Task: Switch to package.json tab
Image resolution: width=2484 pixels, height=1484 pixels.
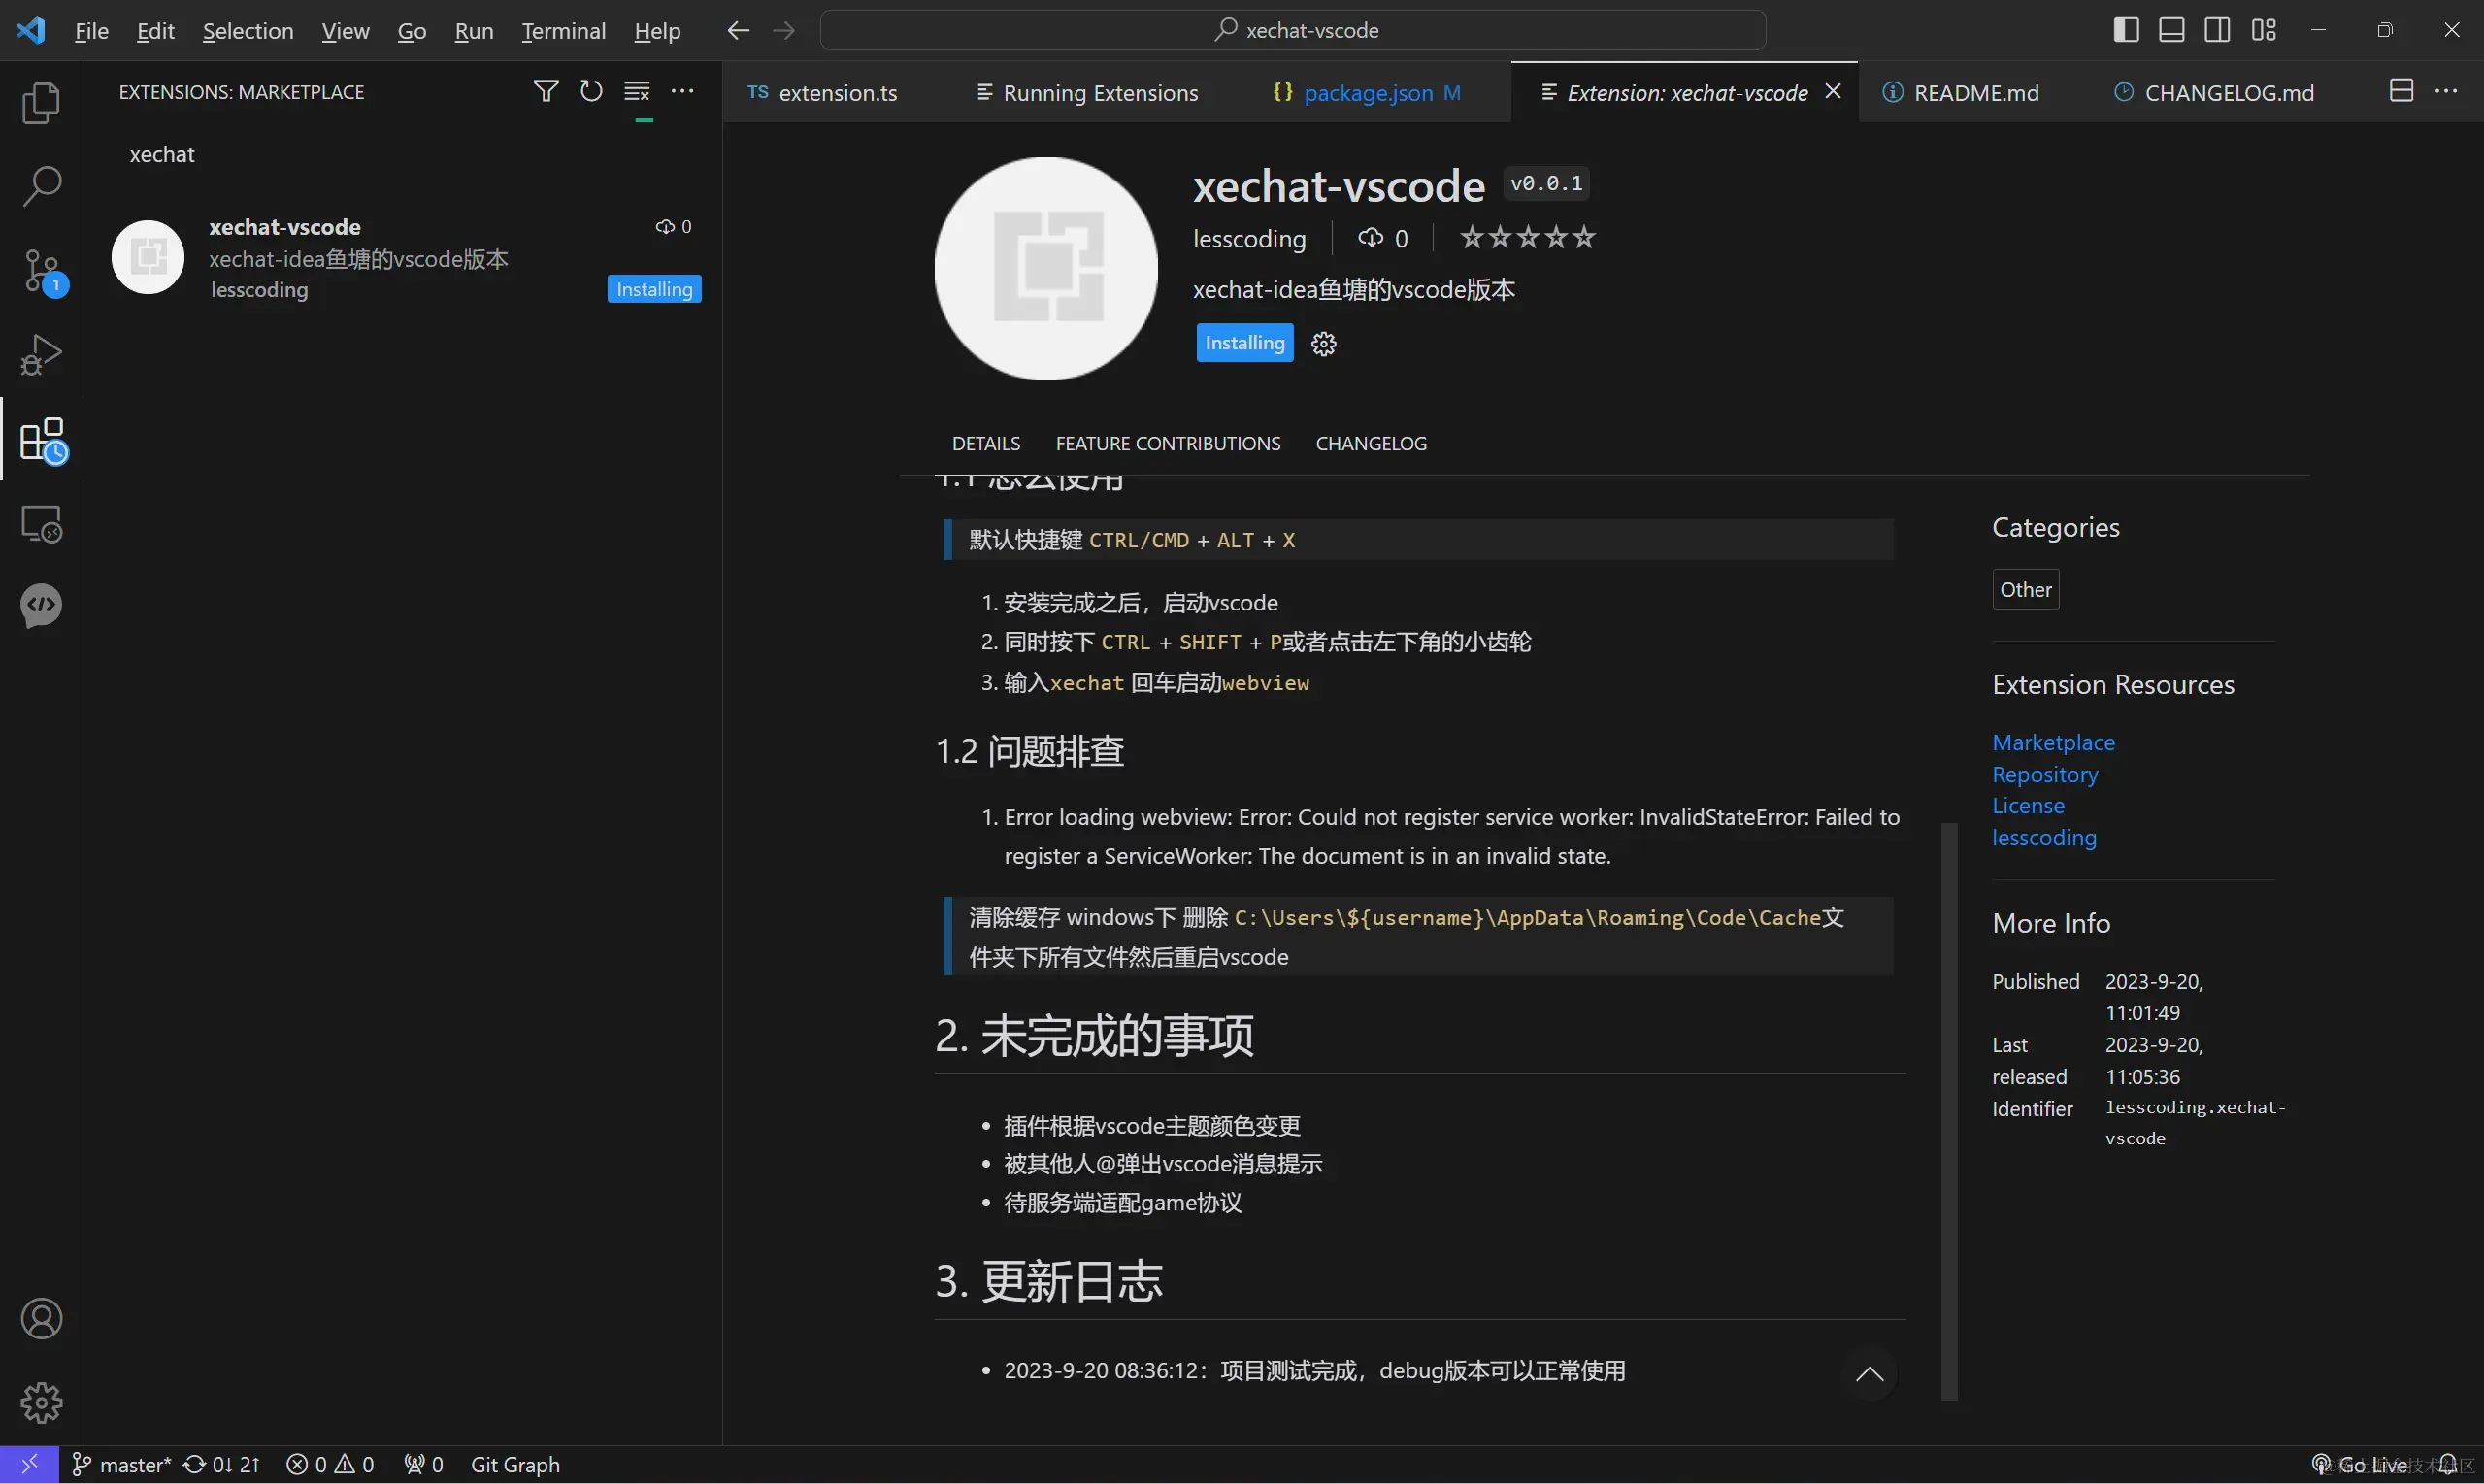Action: (1366, 92)
